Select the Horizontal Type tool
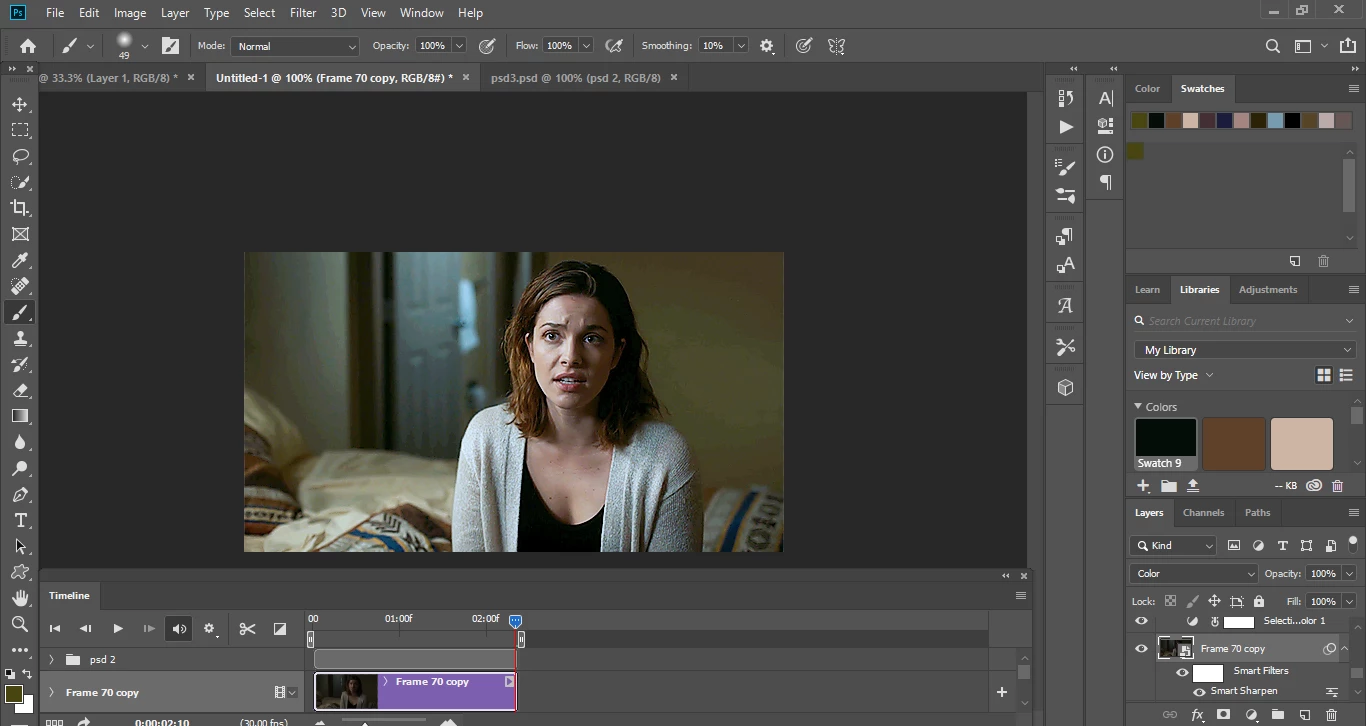 20,520
